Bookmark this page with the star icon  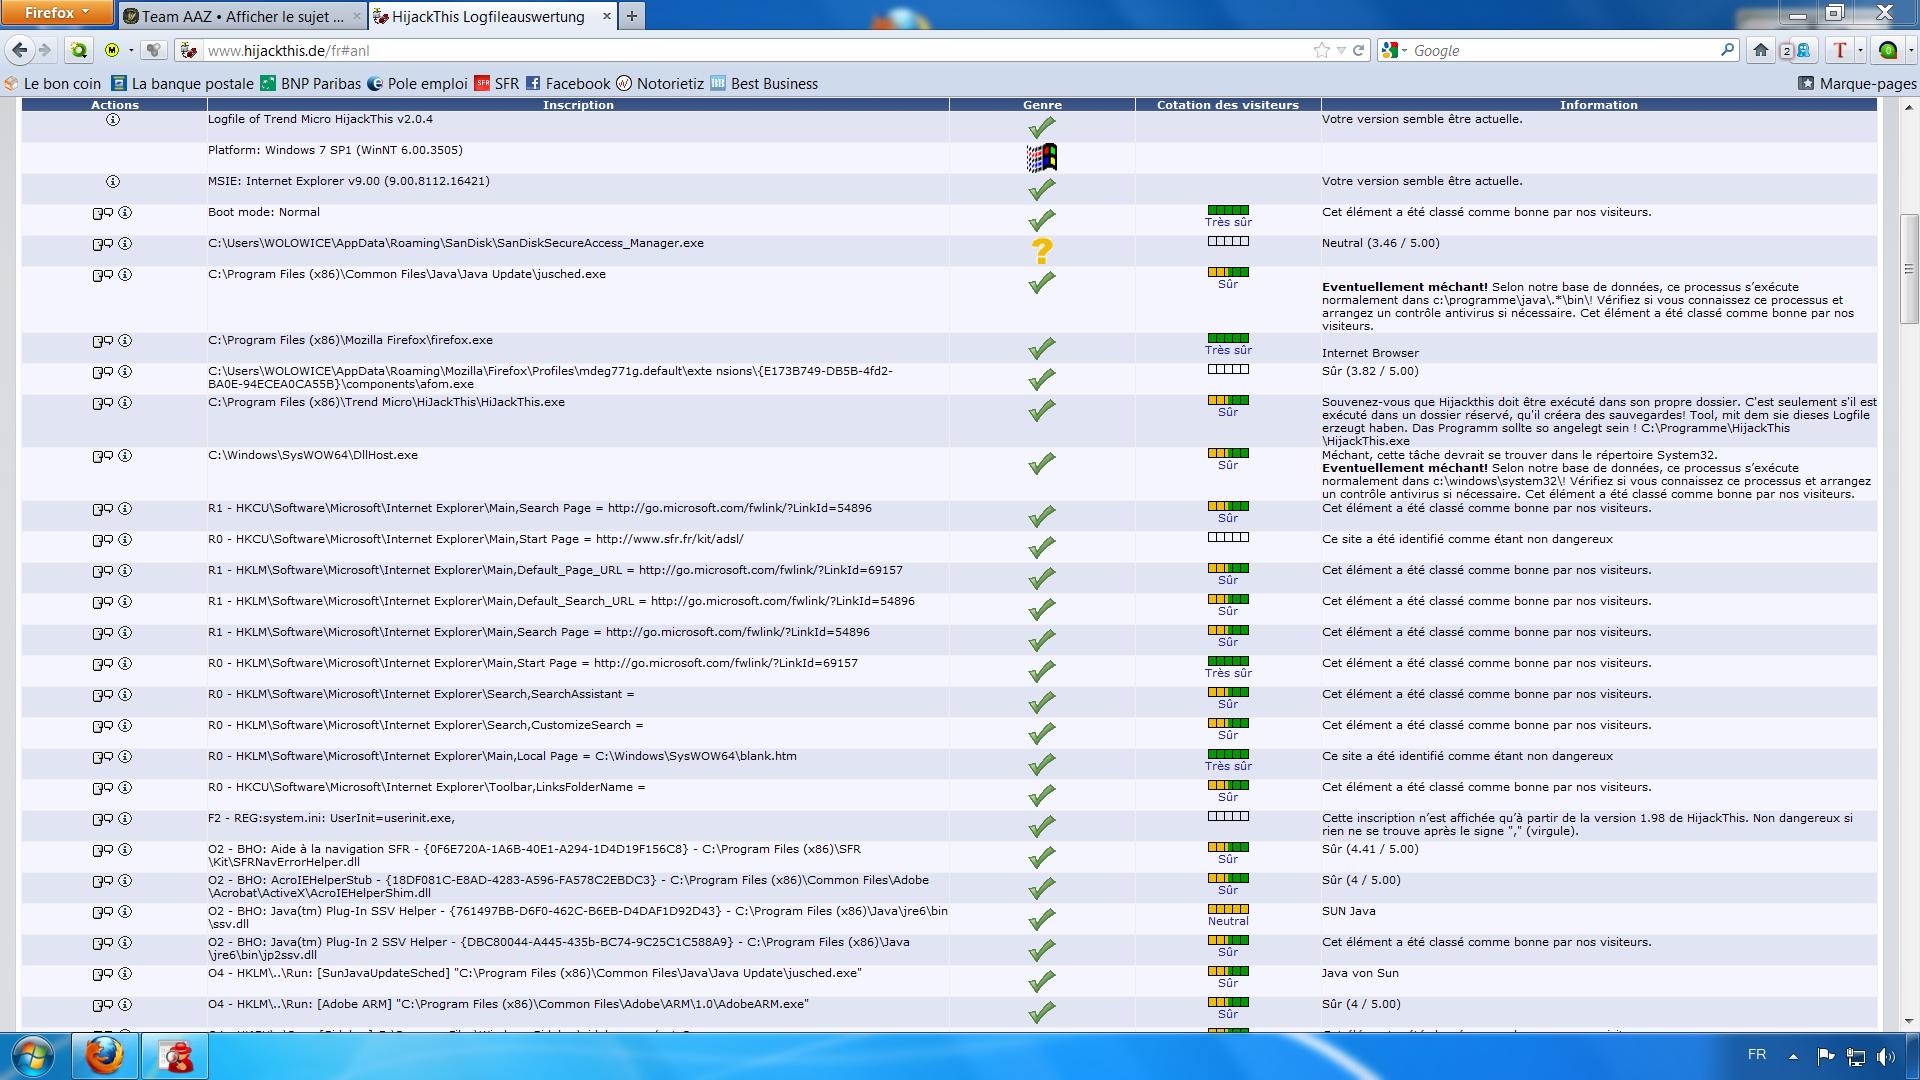(x=1322, y=50)
